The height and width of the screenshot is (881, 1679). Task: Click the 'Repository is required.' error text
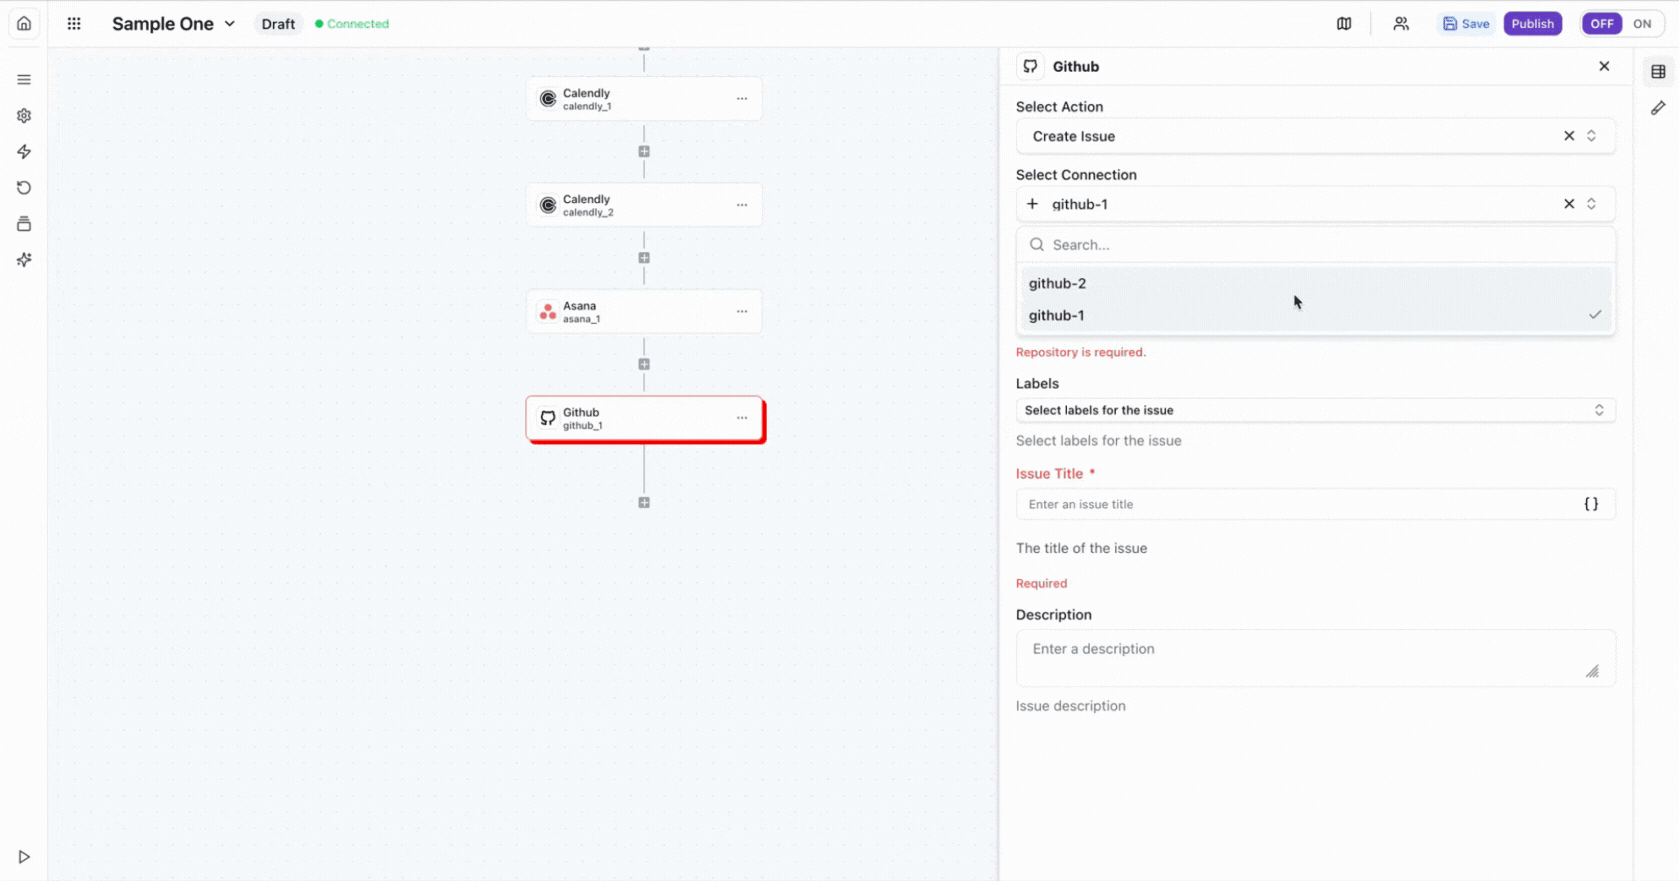click(x=1081, y=352)
